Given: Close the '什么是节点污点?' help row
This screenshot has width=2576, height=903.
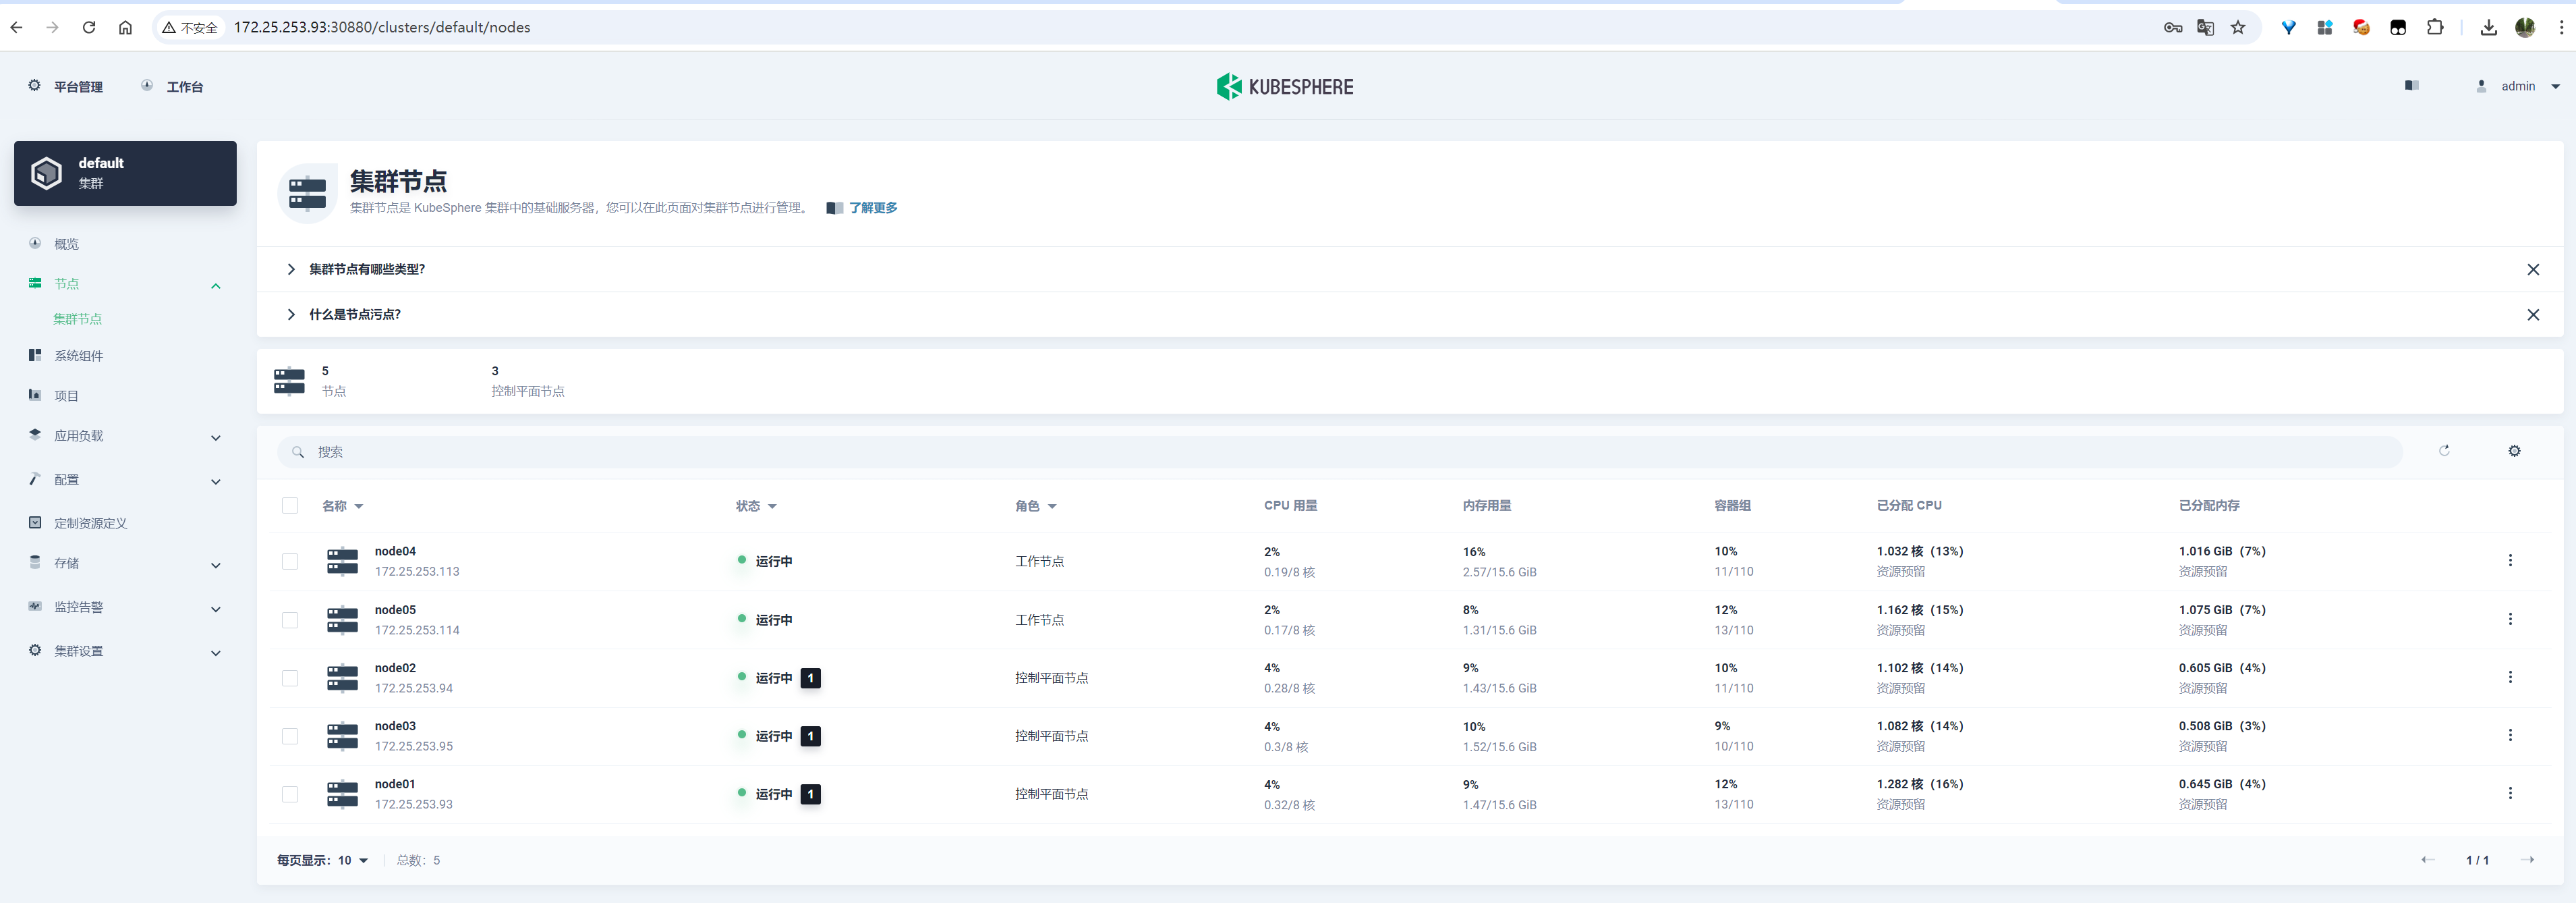Looking at the screenshot, I should coord(2532,315).
